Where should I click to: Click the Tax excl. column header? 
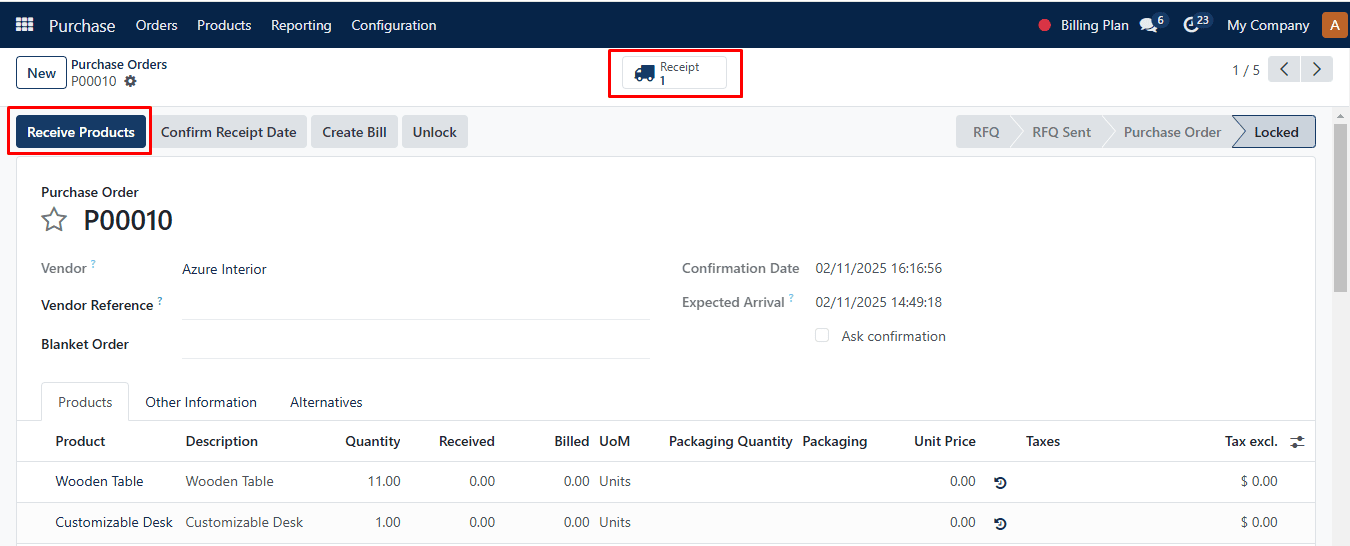coord(1251,441)
